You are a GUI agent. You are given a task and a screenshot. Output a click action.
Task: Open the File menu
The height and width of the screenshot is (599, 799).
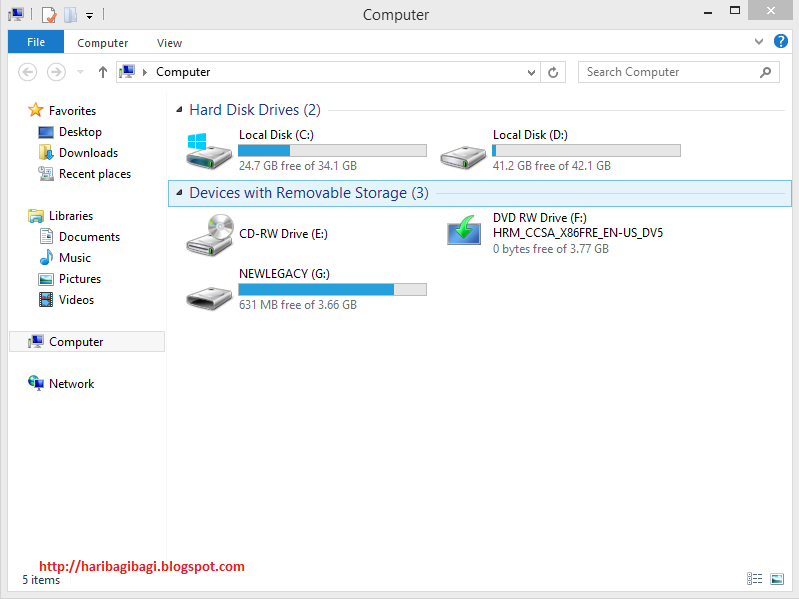pos(36,42)
